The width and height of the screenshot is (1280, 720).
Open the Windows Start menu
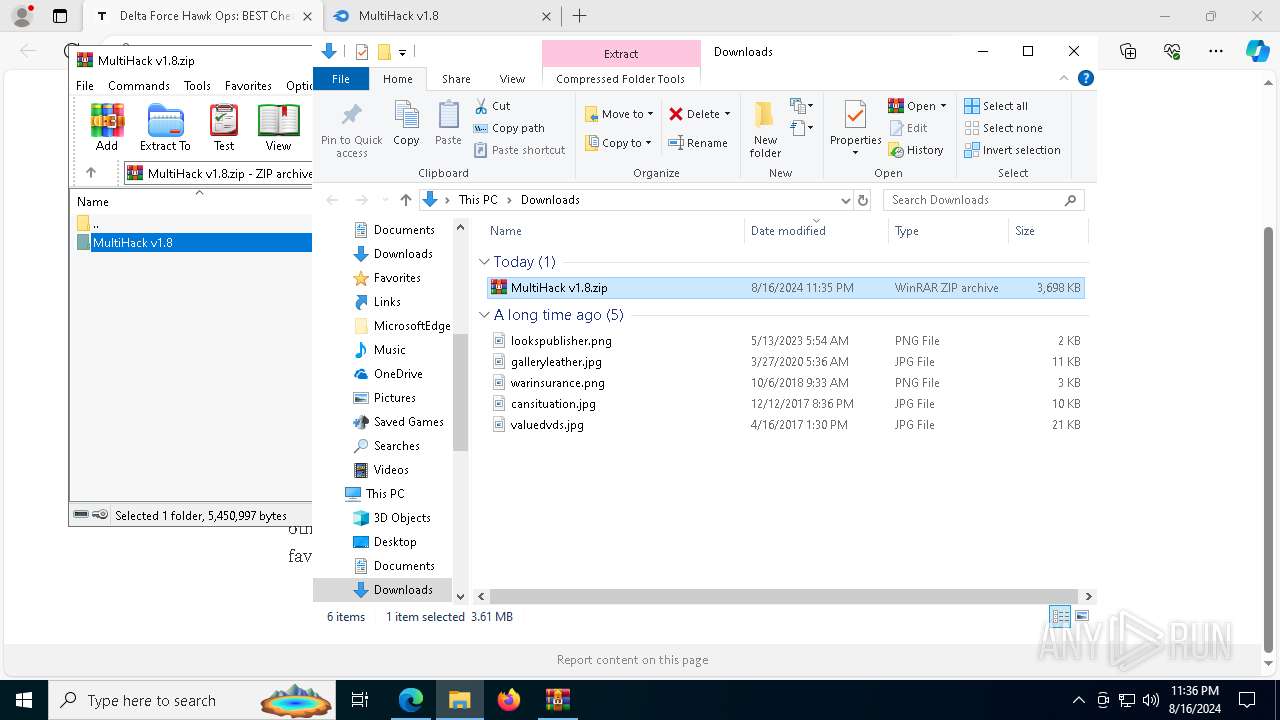[x=23, y=700]
